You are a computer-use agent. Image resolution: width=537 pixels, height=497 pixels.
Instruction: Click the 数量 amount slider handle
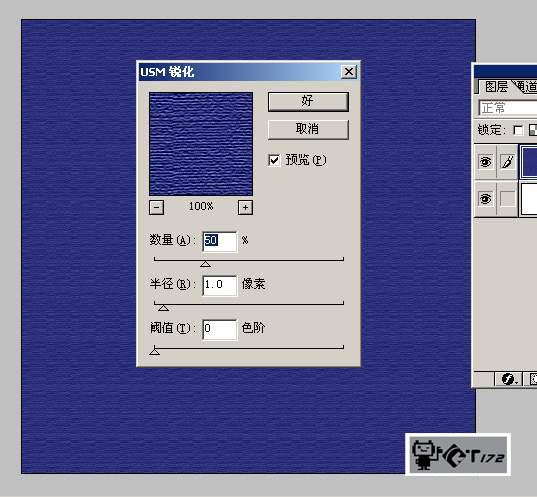(x=205, y=264)
